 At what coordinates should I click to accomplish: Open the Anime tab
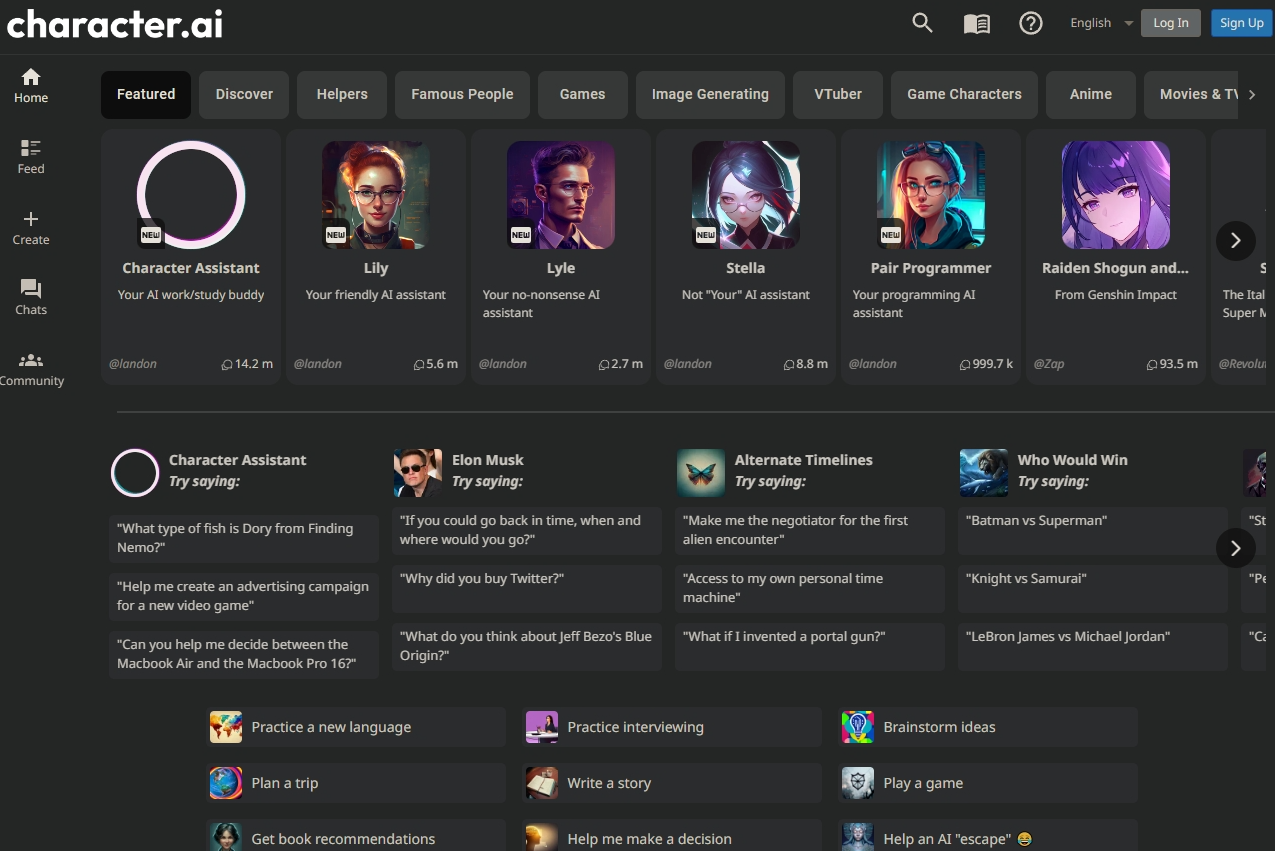pos(1091,94)
